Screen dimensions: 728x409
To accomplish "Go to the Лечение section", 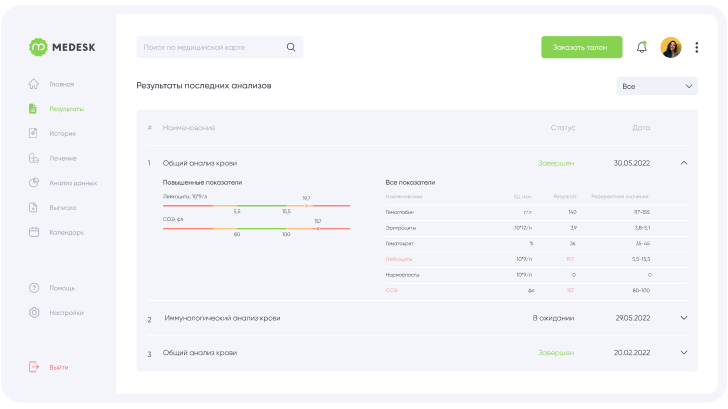I will tap(63, 158).
